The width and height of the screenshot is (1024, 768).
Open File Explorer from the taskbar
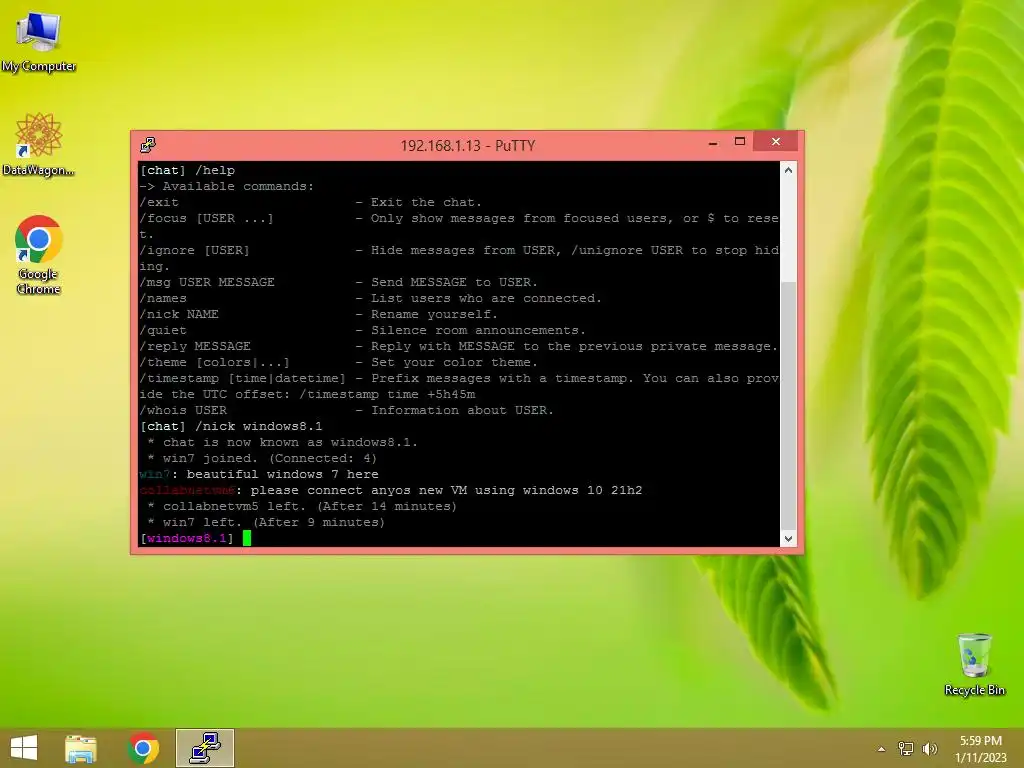click(81, 748)
